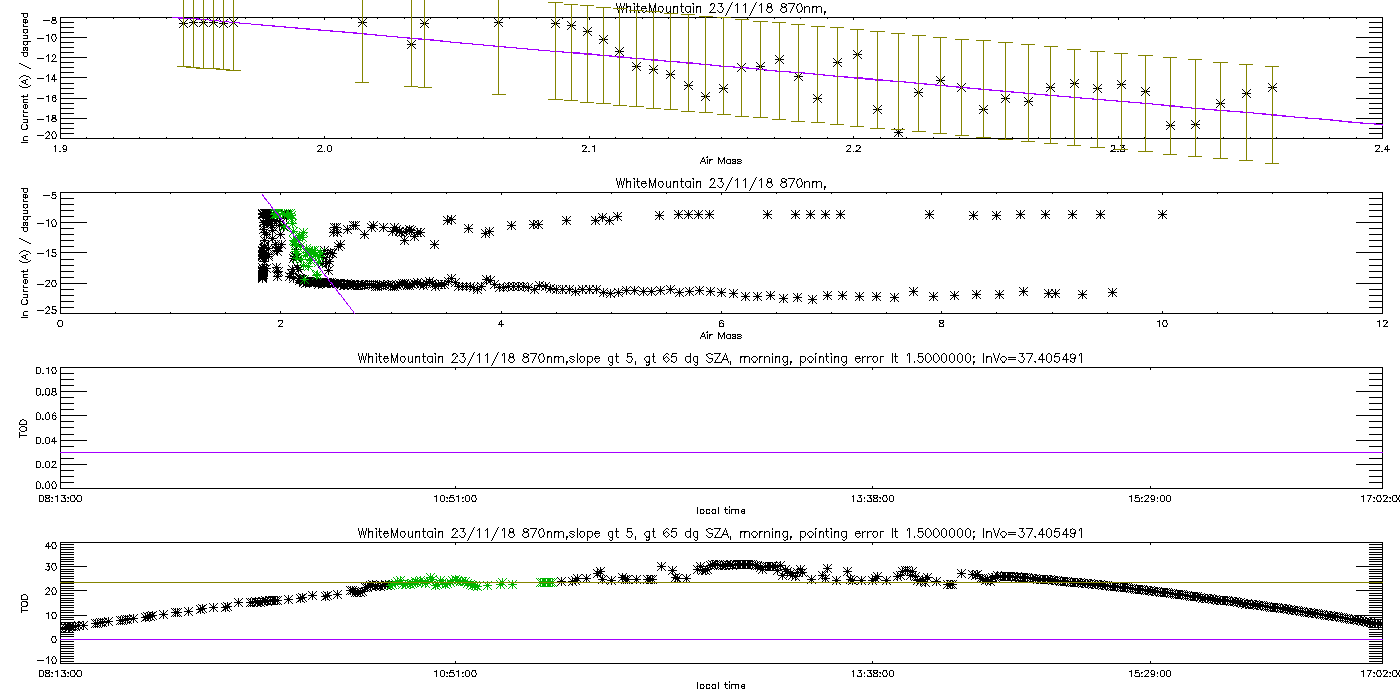Select the 15:29:00 tick under bottom plot

tap(1151, 673)
